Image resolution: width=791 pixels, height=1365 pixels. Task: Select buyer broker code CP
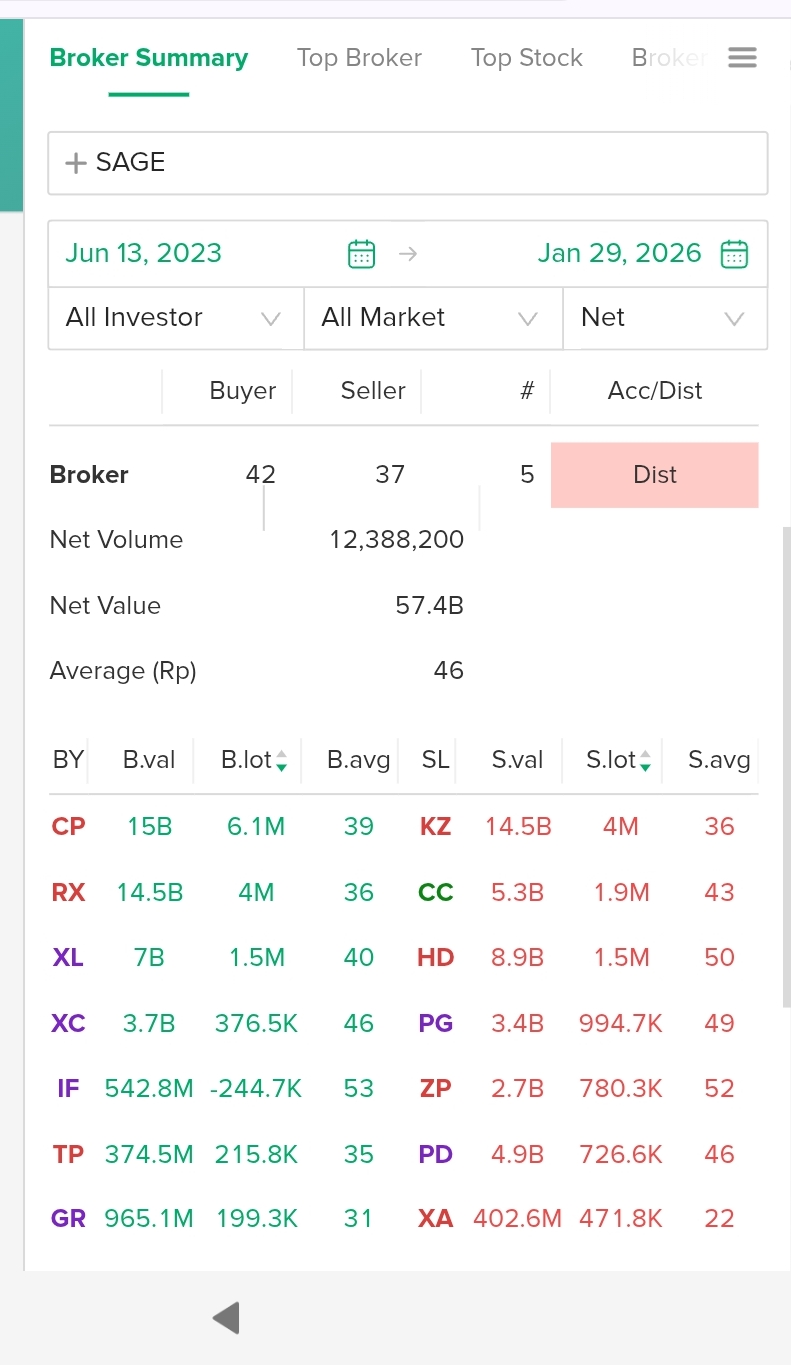69,827
